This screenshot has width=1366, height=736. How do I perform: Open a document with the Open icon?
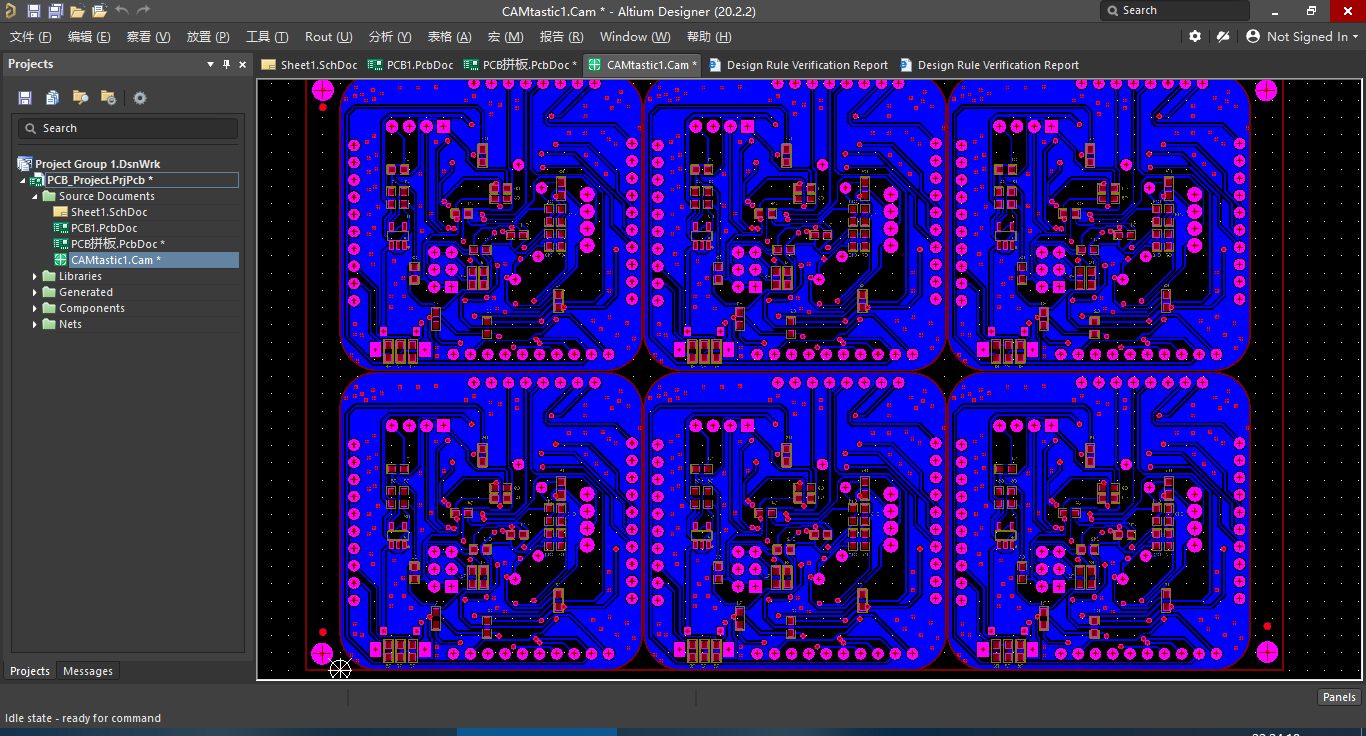tap(77, 10)
